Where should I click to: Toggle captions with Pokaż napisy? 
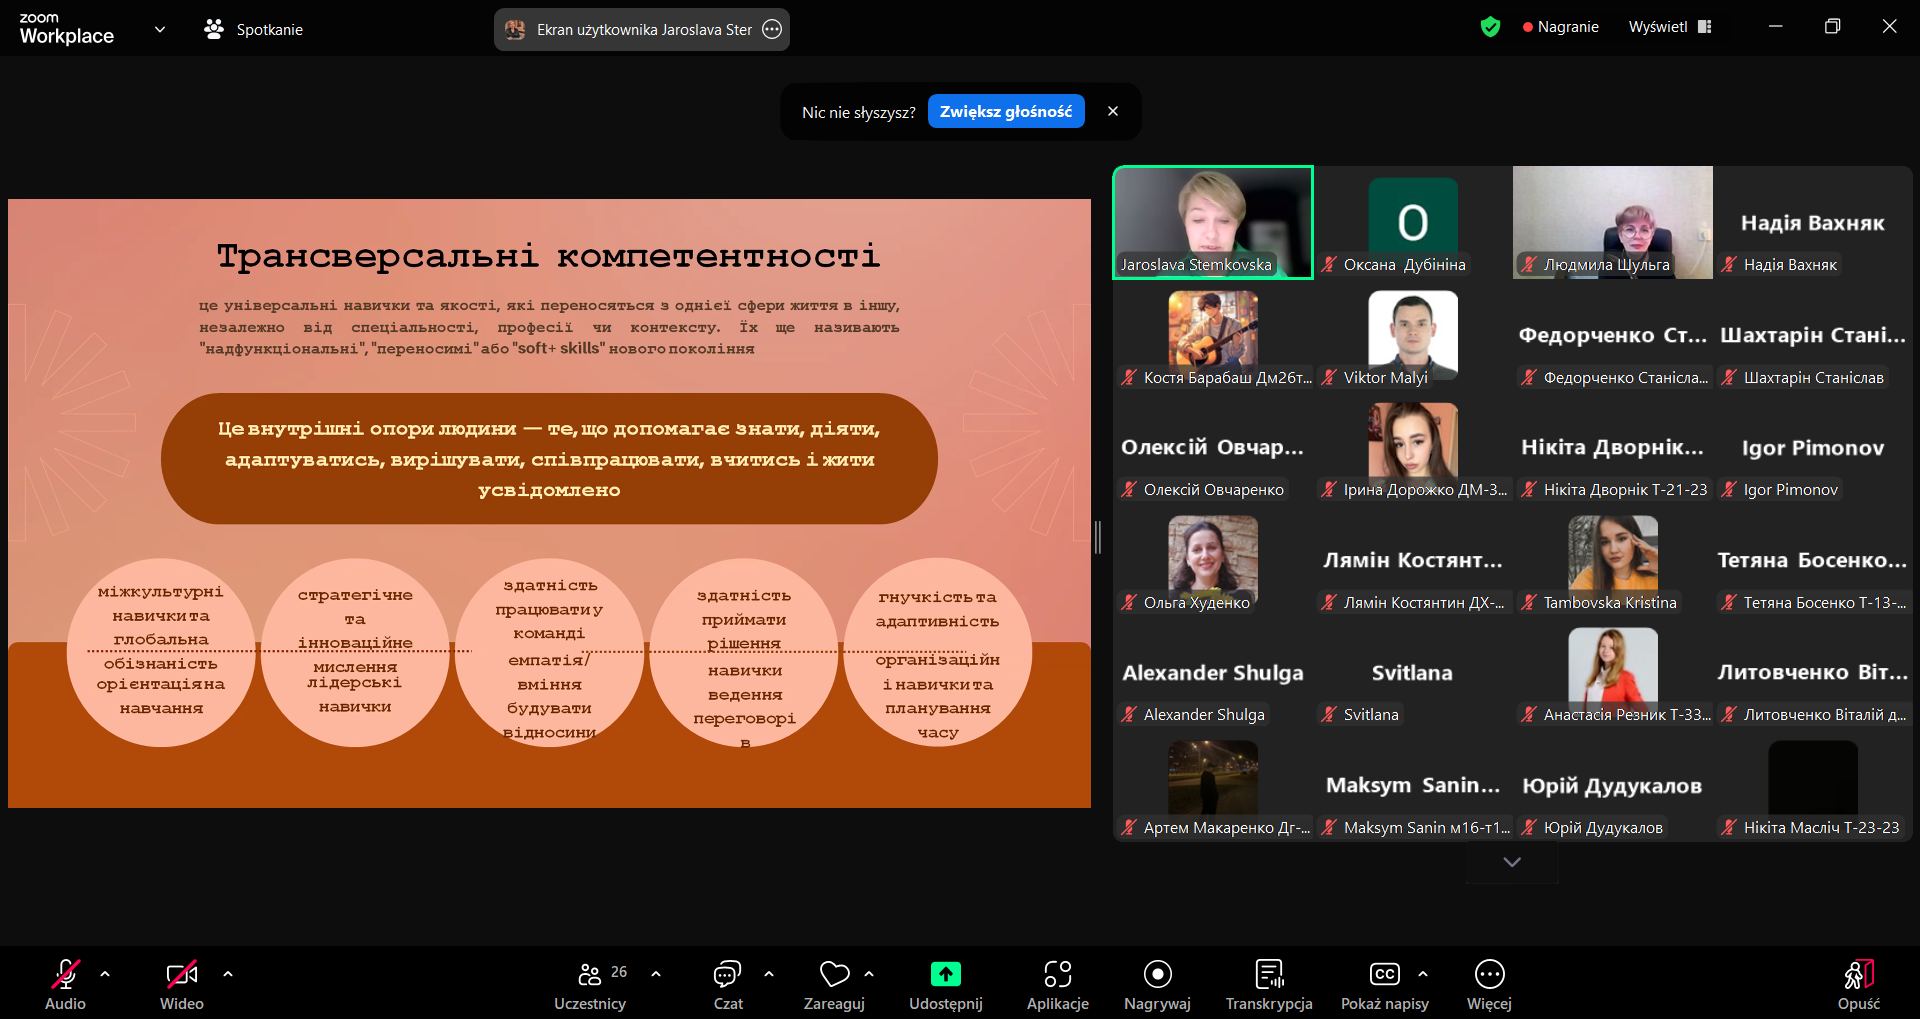(1384, 975)
